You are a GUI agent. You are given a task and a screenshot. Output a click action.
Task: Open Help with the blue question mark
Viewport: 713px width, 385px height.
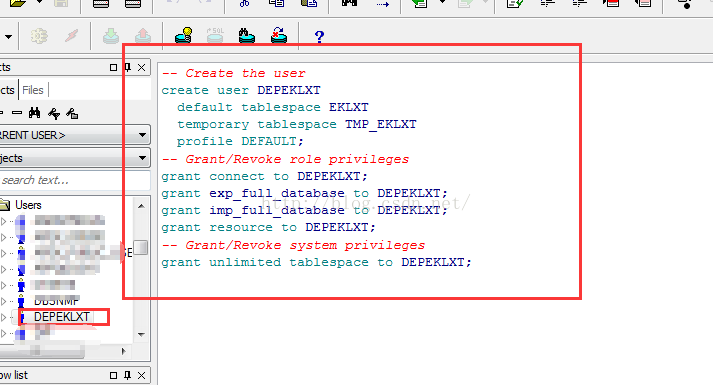click(319, 36)
